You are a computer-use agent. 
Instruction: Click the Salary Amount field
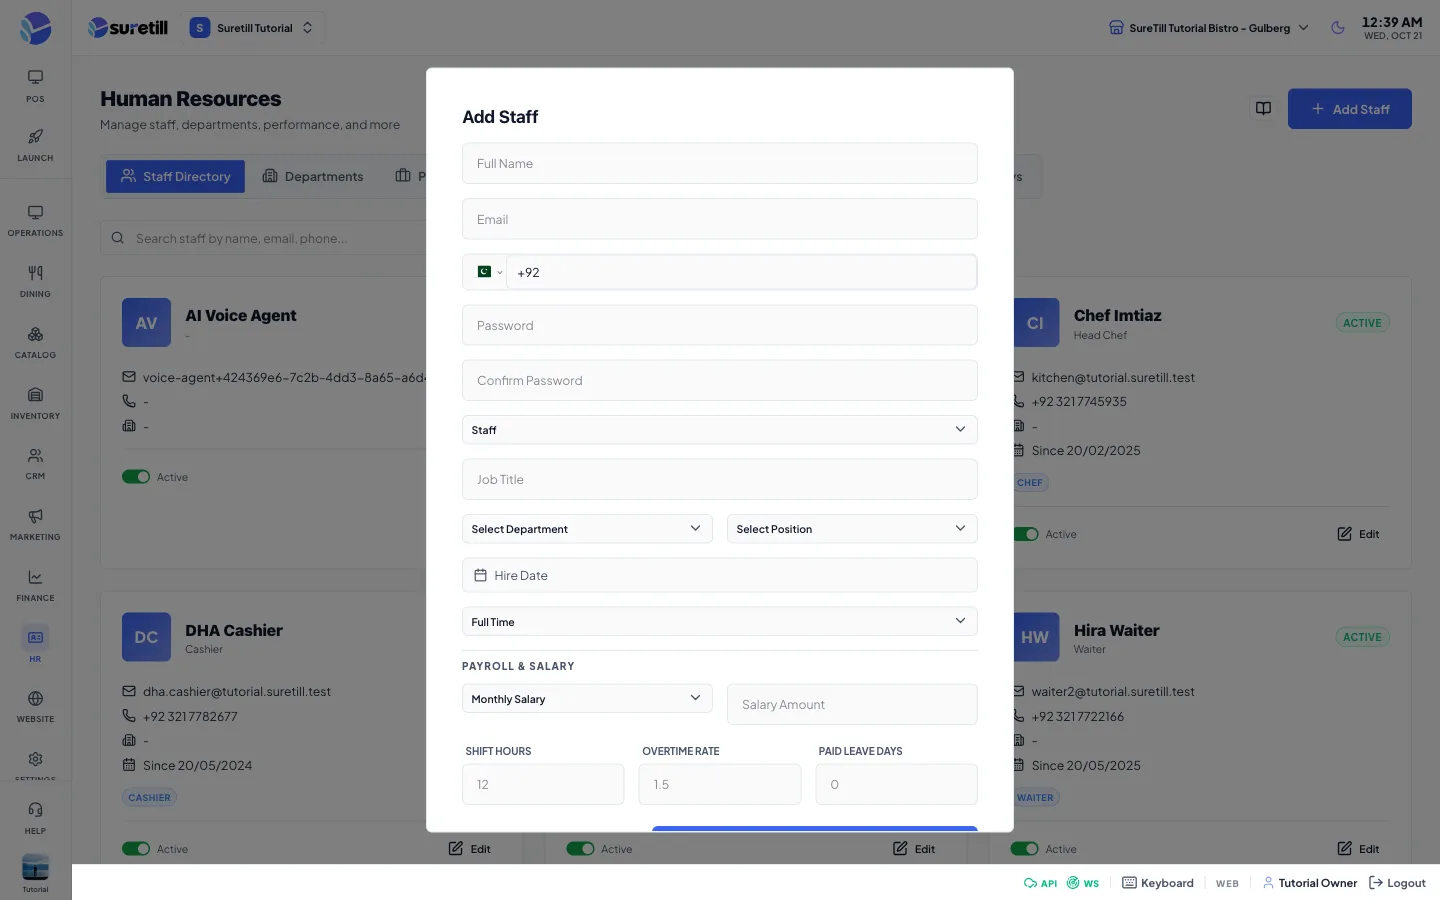[x=852, y=704]
